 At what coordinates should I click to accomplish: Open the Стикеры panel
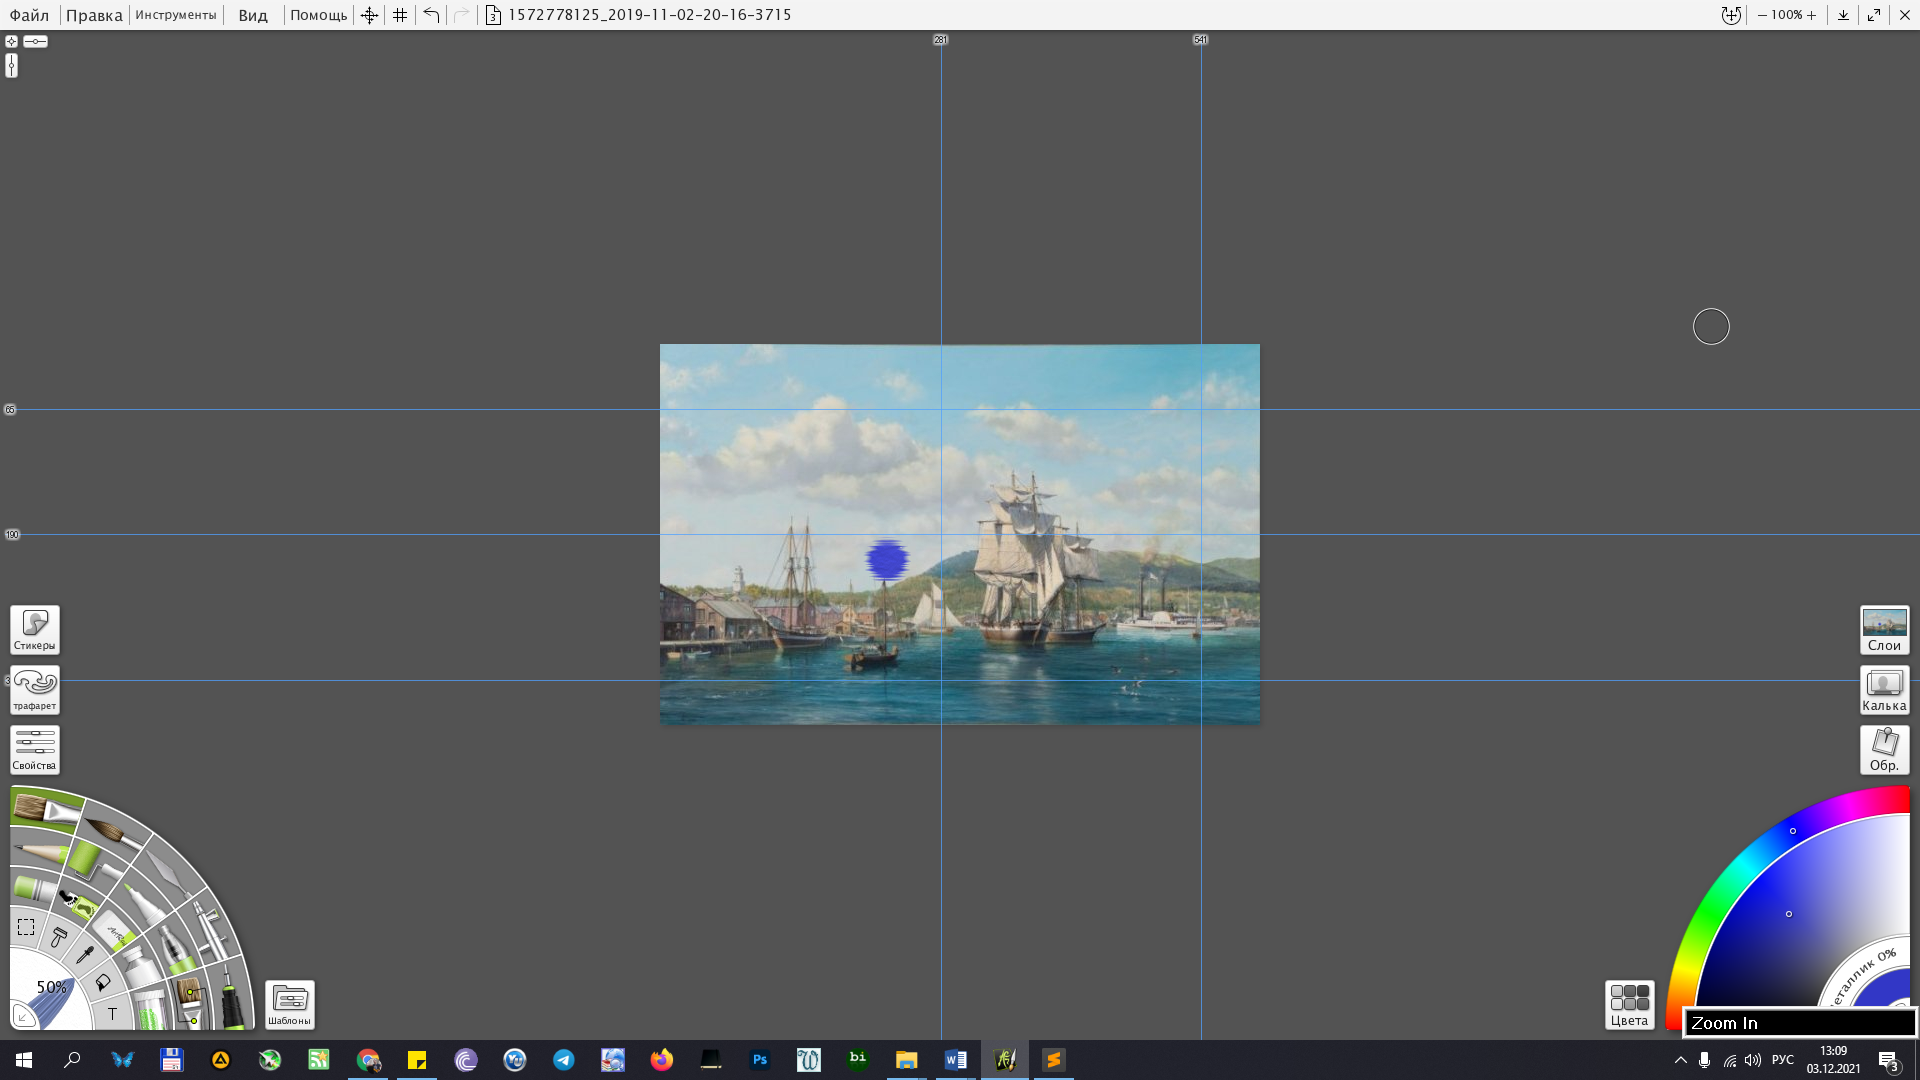[35, 630]
